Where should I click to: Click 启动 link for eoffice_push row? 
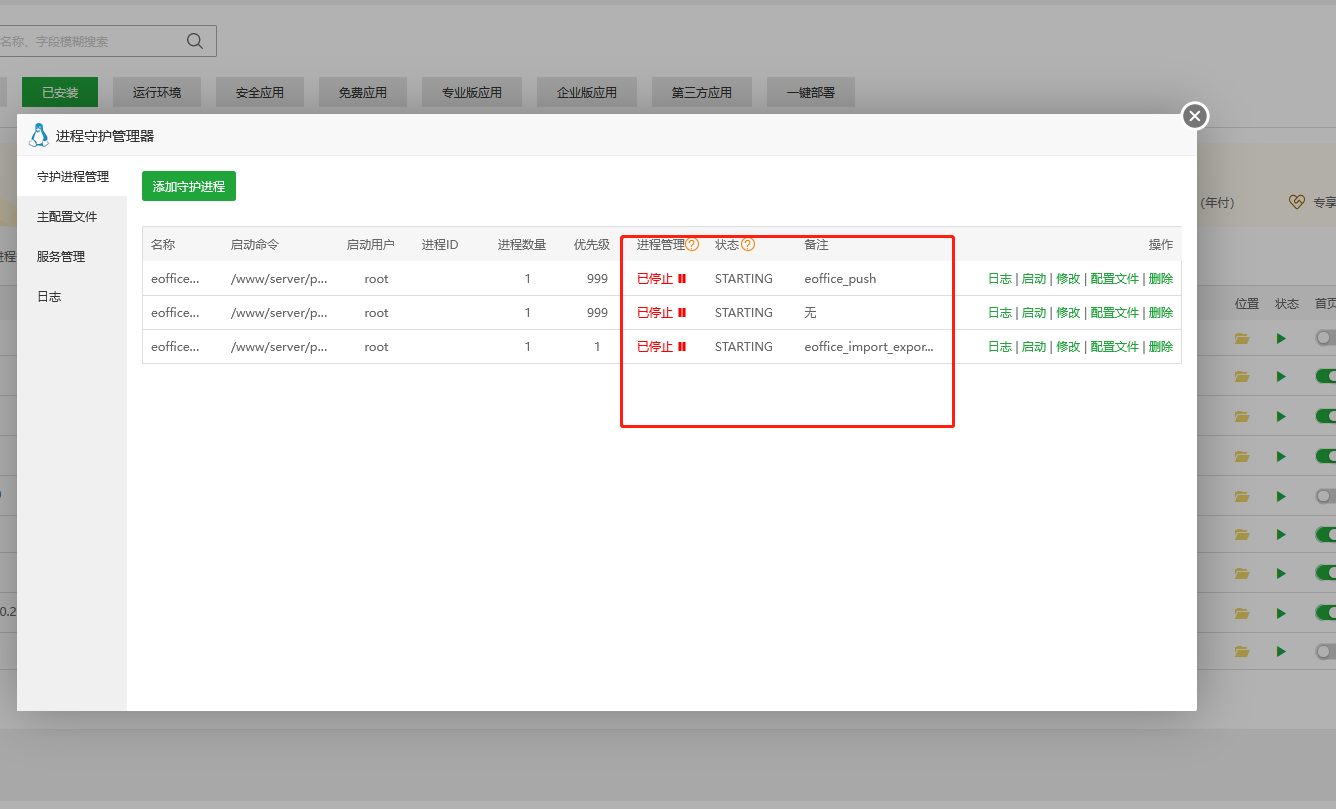click(1033, 279)
